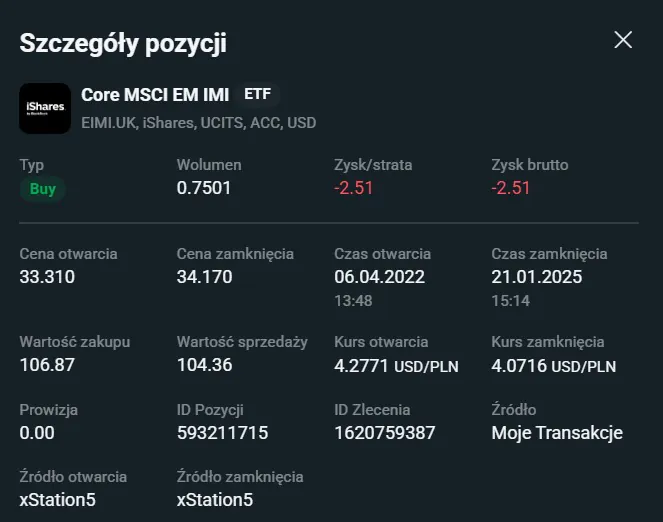Click the ETF badge label
The image size is (663, 522).
tap(258, 95)
